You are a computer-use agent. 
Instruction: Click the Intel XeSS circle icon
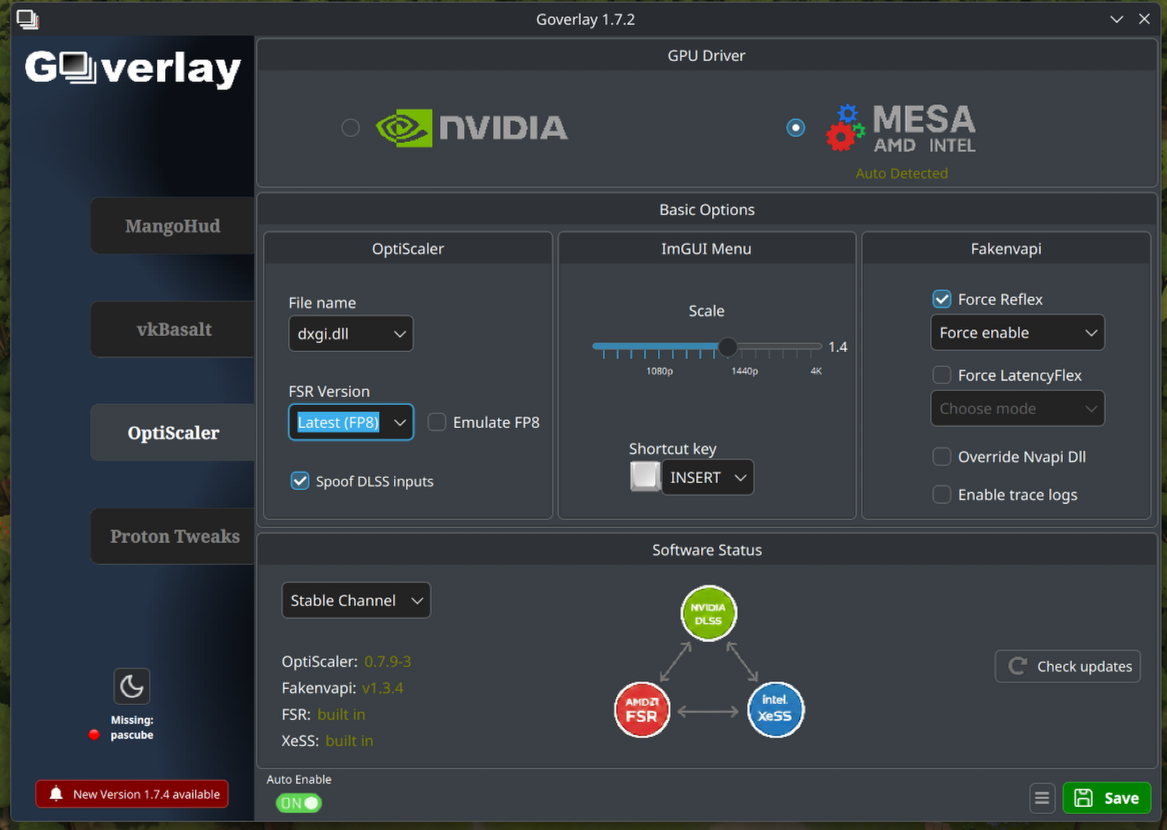(776, 709)
